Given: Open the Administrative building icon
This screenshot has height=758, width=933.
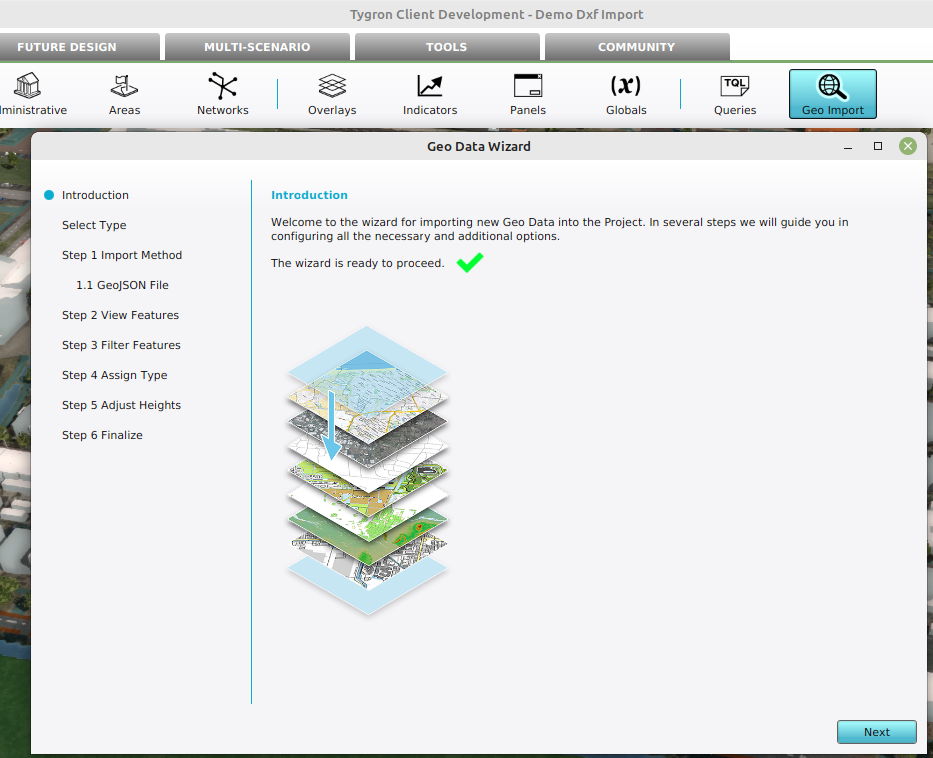Looking at the screenshot, I should (27, 86).
